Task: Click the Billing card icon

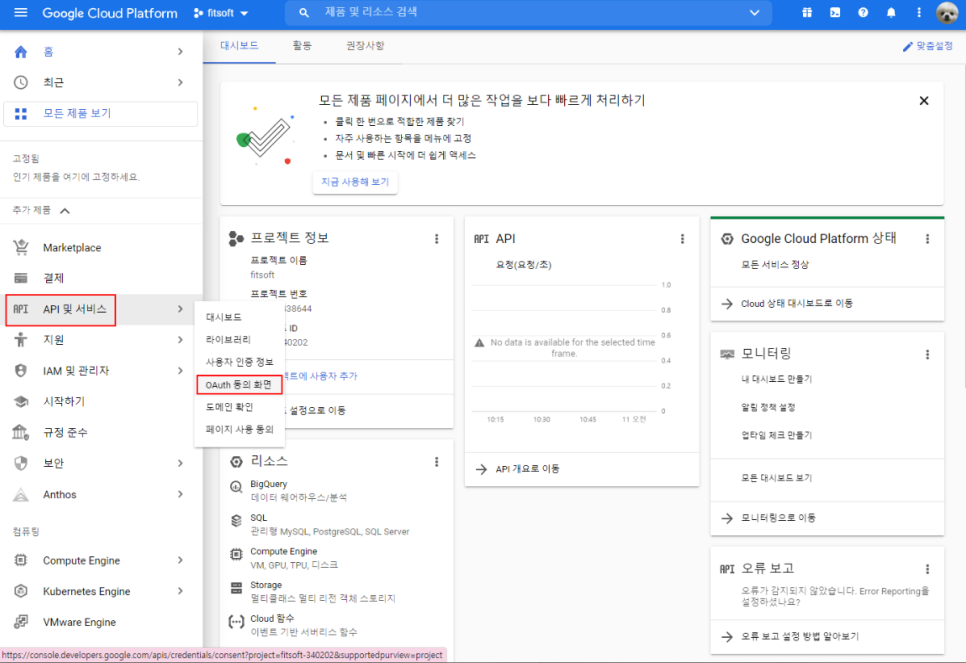Action: [21, 278]
